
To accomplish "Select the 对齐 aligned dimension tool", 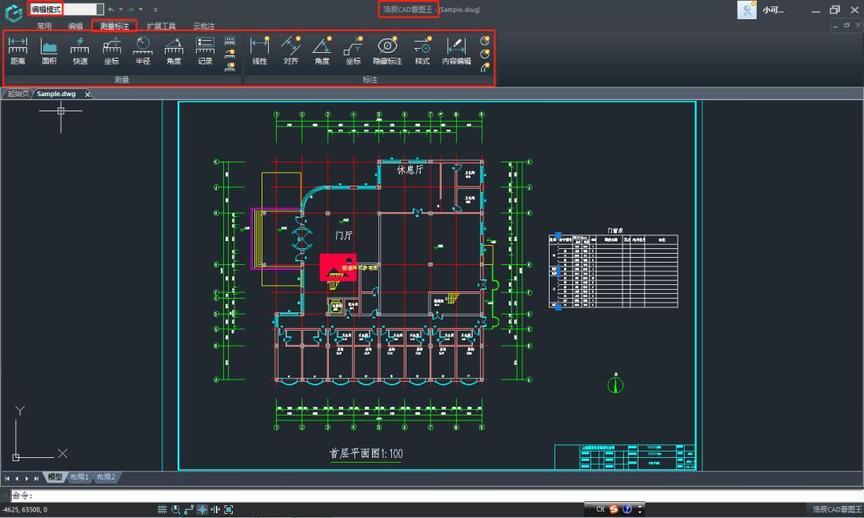I will click(x=291, y=50).
